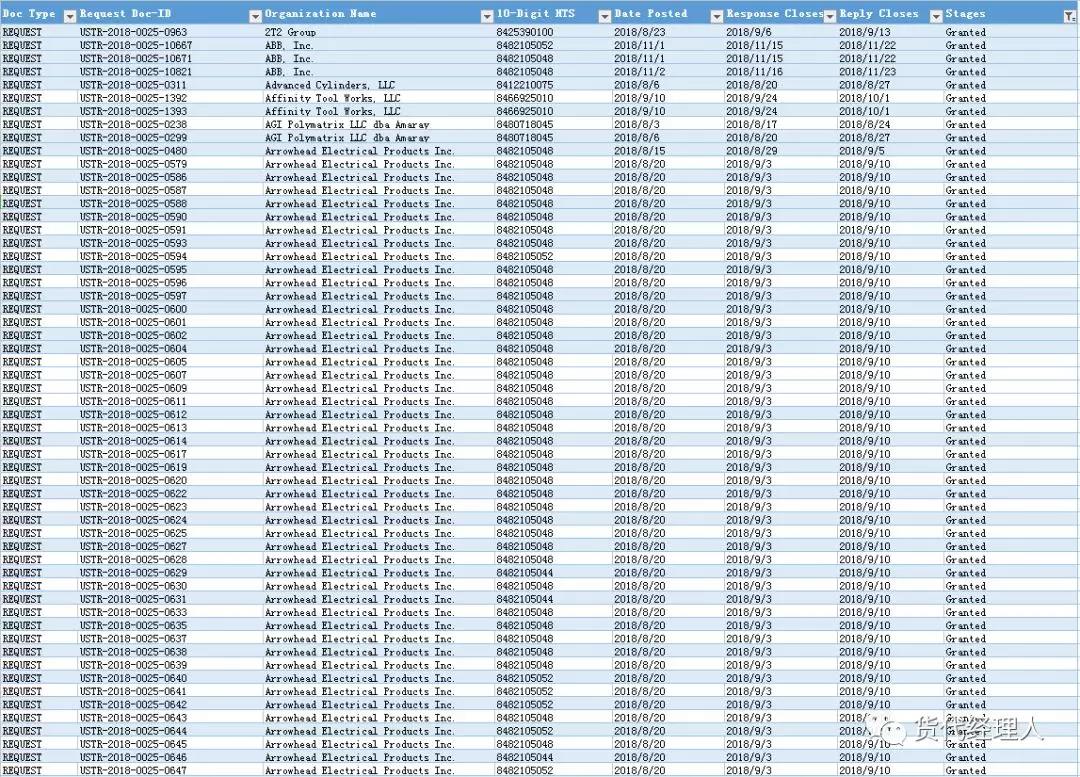Select Response Closes 2018/9/24 in row USTR-2018-0025-1392
The width and height of the screenshot is (1080, 777).
click(x=780, y=99)
